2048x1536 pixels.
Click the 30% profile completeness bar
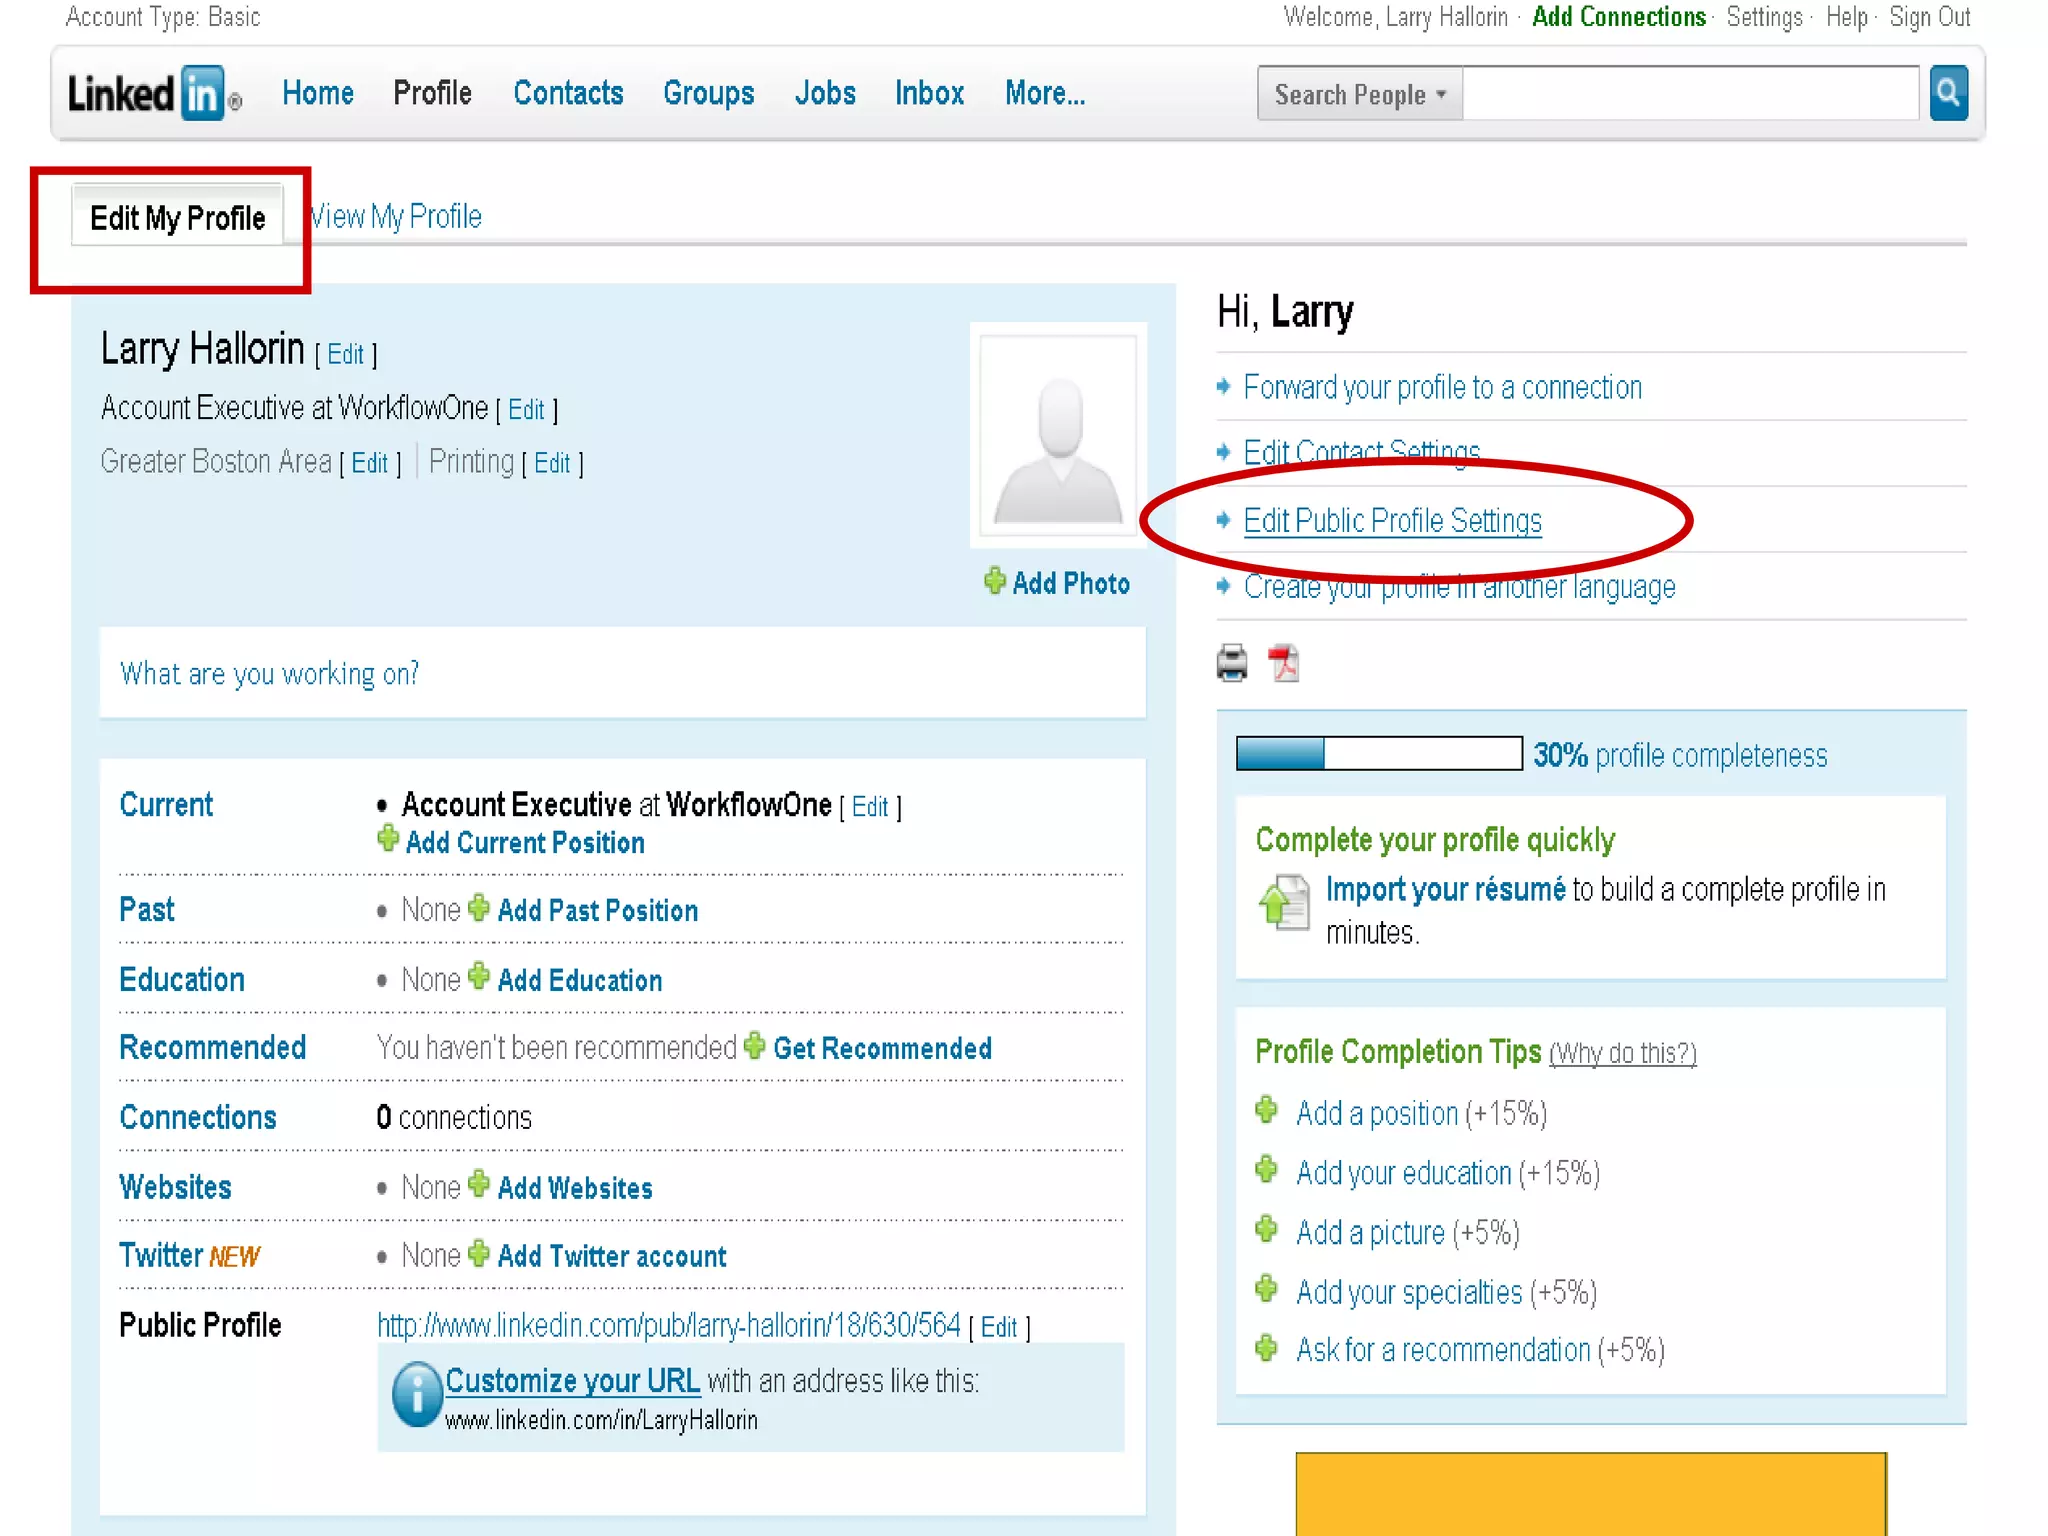[x=1378, y=754]
